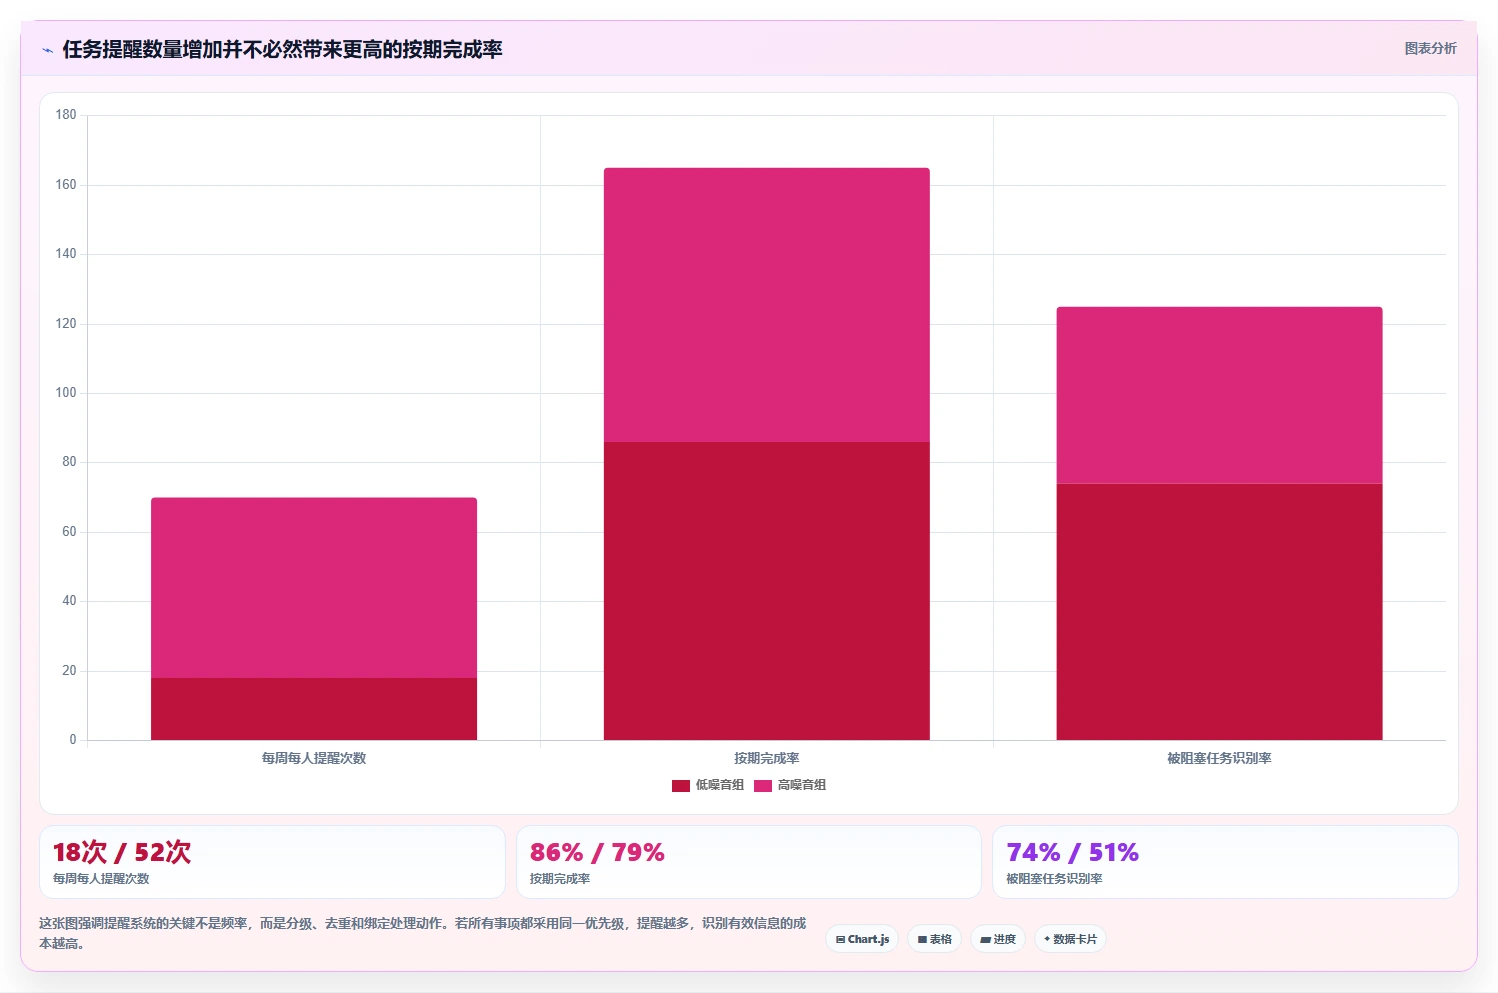Click the 86% / 79% stat card
Screen dimensions: 1498x993
(749, 862)
